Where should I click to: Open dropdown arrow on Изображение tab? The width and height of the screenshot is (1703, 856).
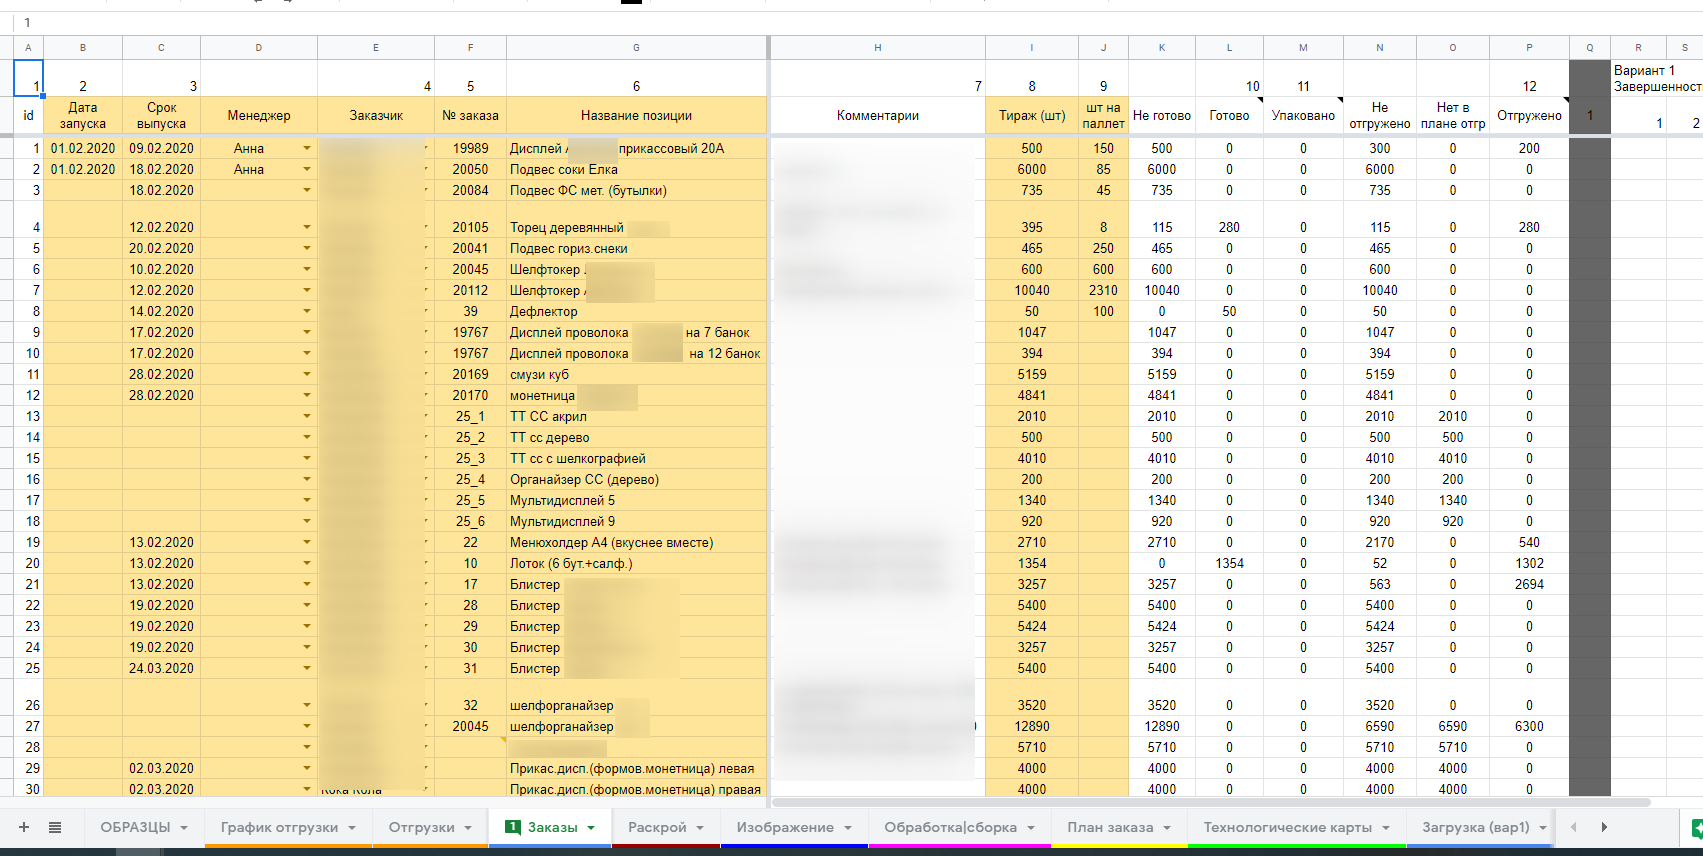[x=848, y=828]
